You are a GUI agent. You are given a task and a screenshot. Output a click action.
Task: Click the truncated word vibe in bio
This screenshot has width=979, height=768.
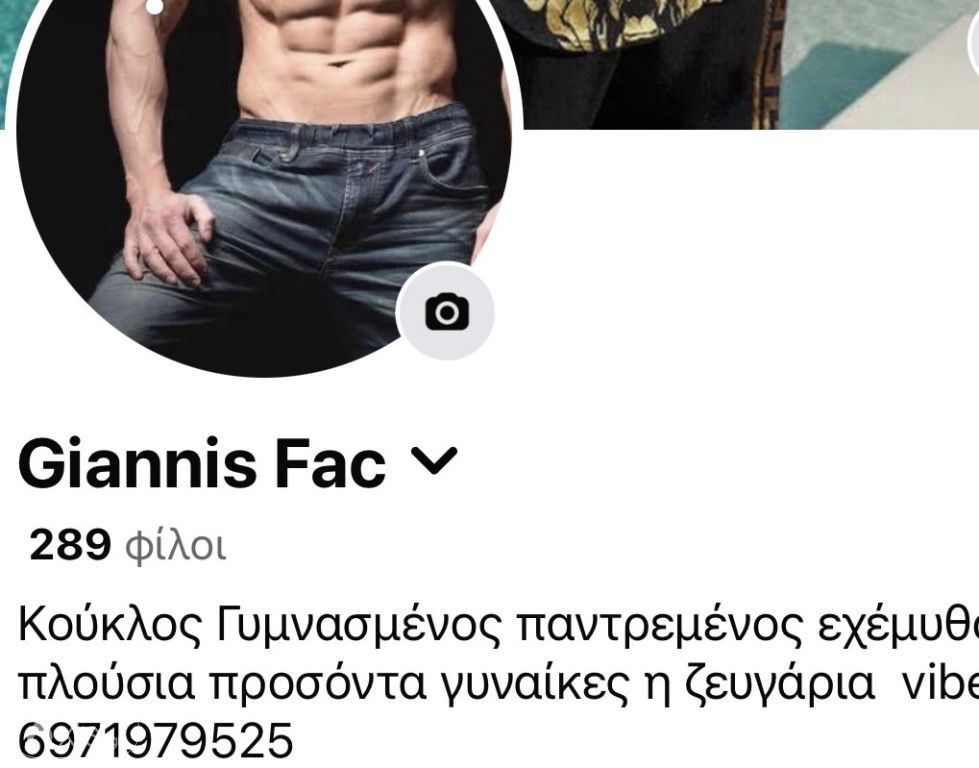941,682
